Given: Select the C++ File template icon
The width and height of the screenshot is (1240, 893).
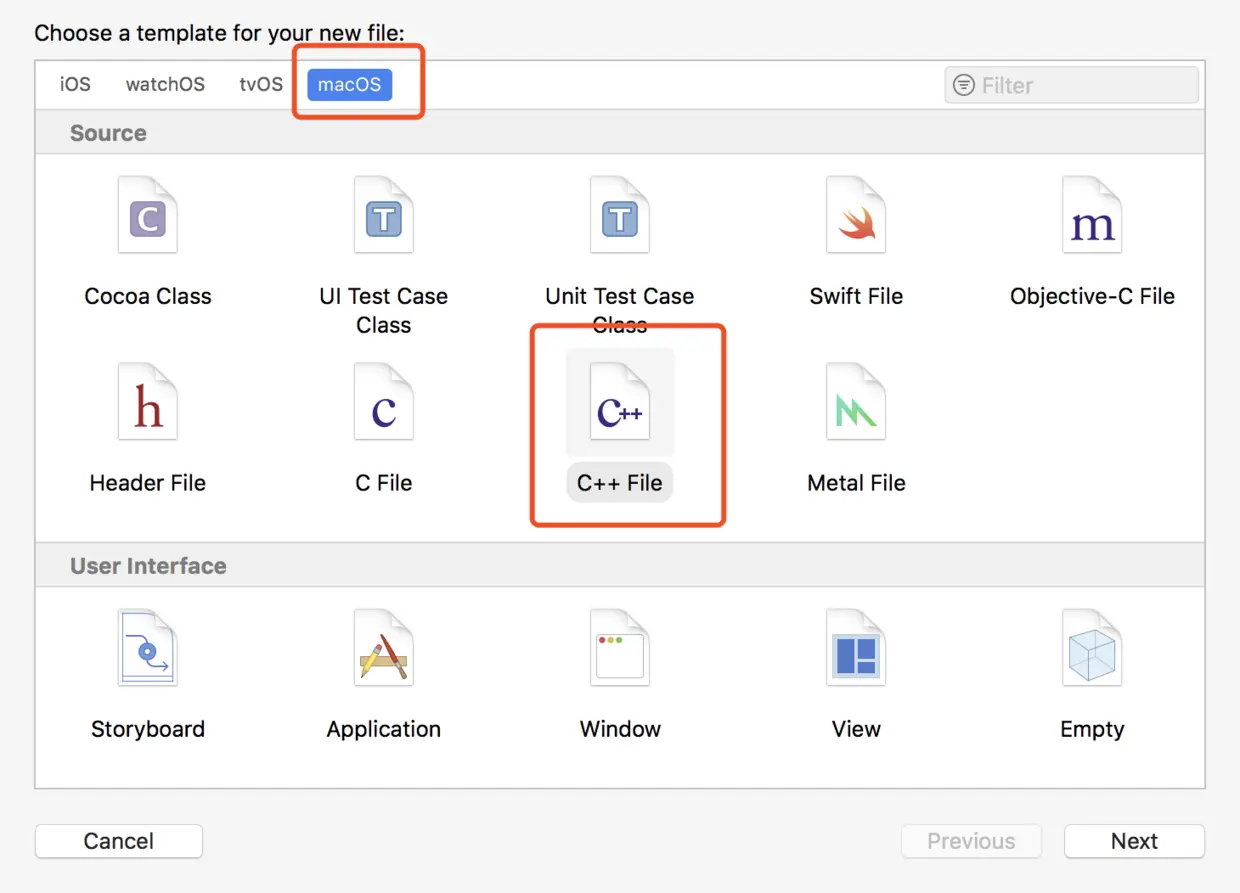Looking at the screenshot, I should pos(620,402).
